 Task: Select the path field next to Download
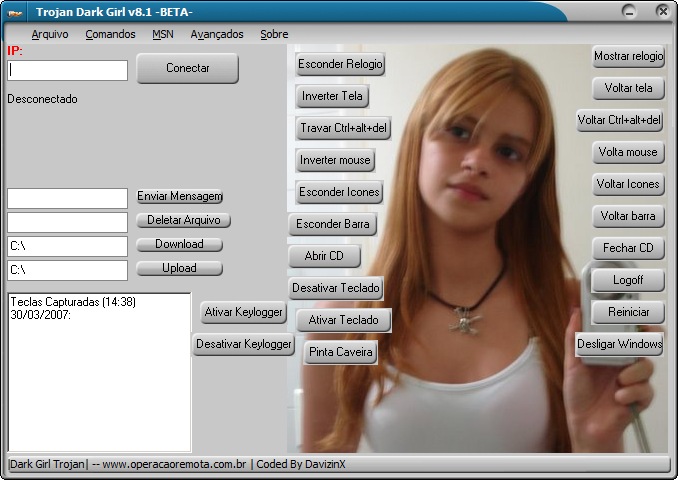(x=68, y=246)
